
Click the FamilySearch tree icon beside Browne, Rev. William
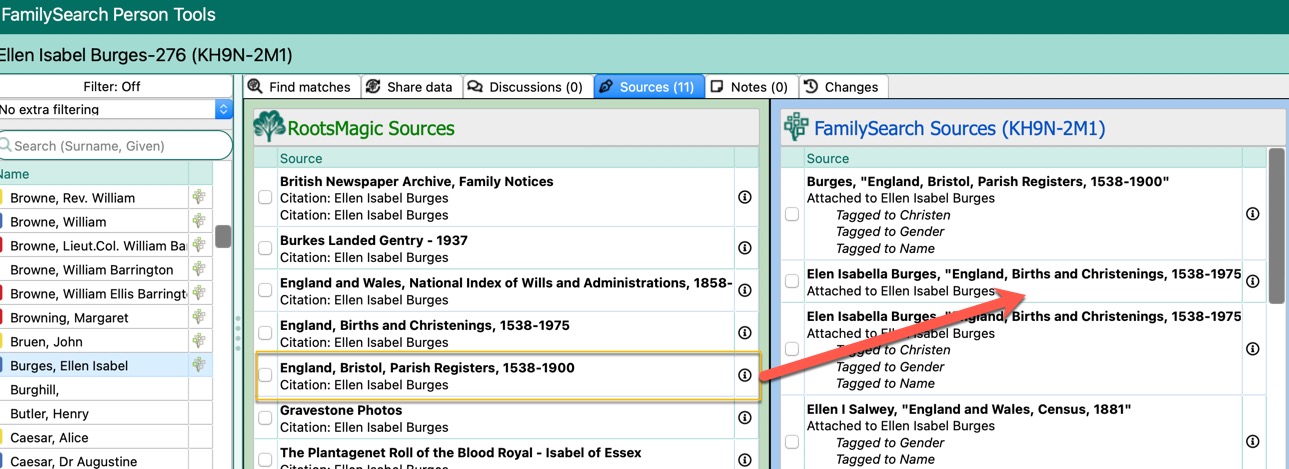200,198
